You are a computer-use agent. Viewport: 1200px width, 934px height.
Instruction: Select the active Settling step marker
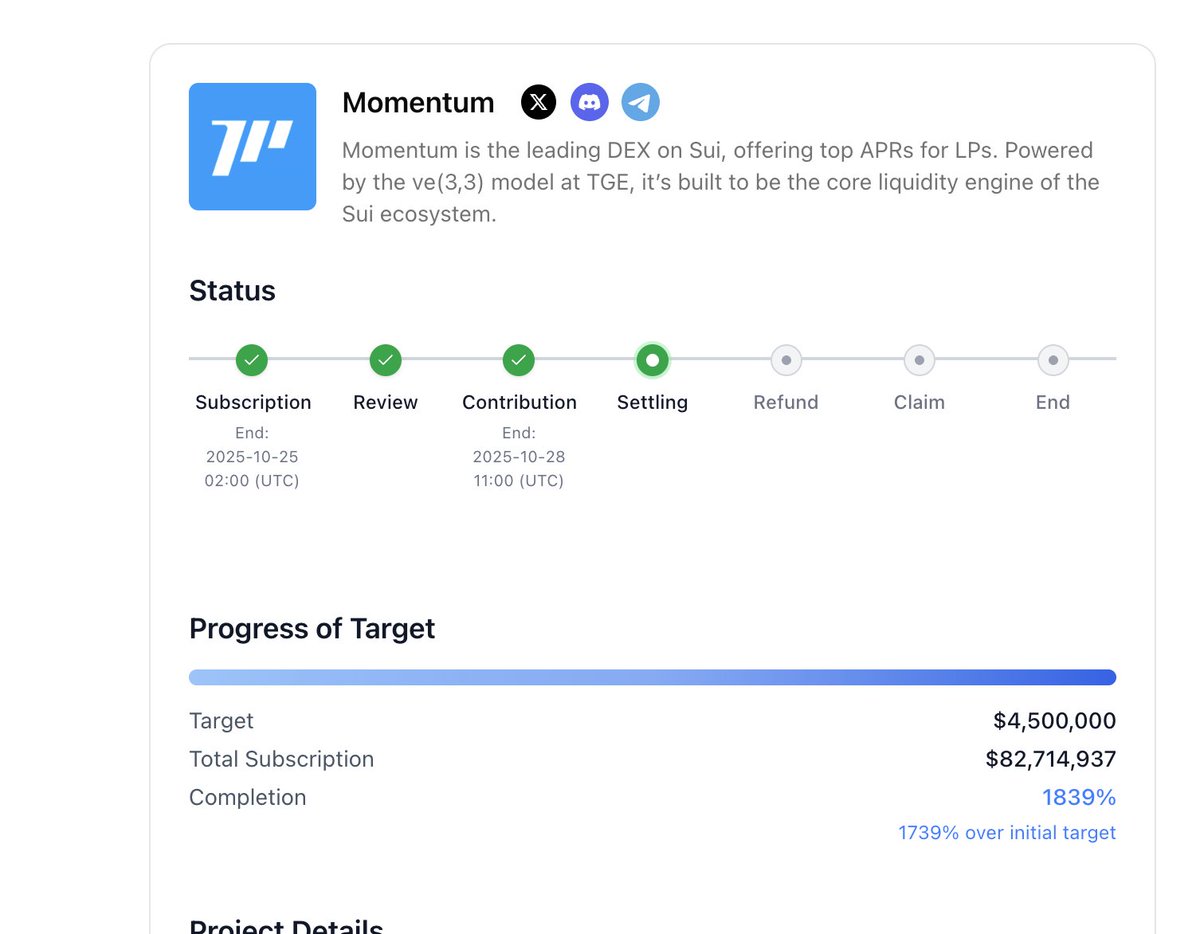point(652,359)
